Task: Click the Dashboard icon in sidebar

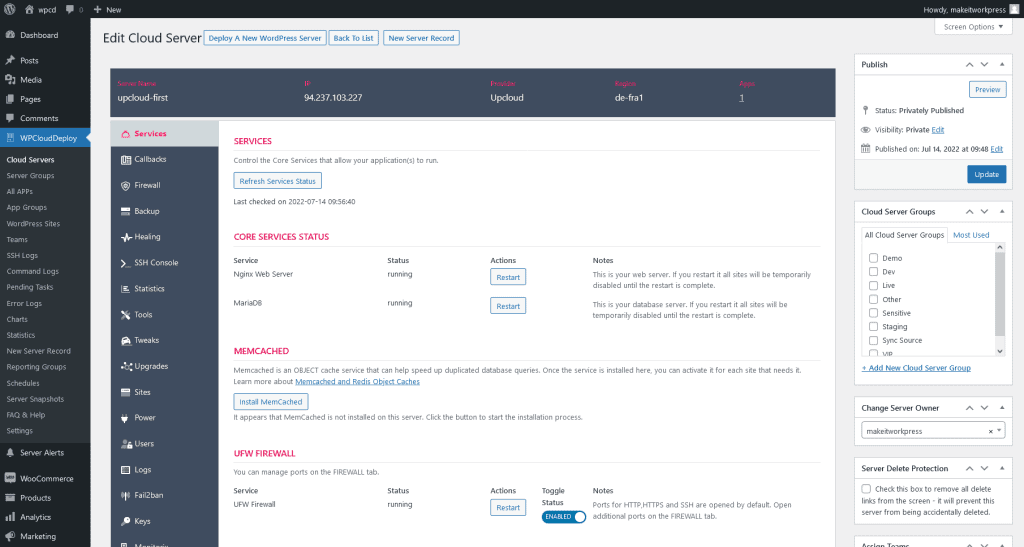Action: [x=10, y=35]
